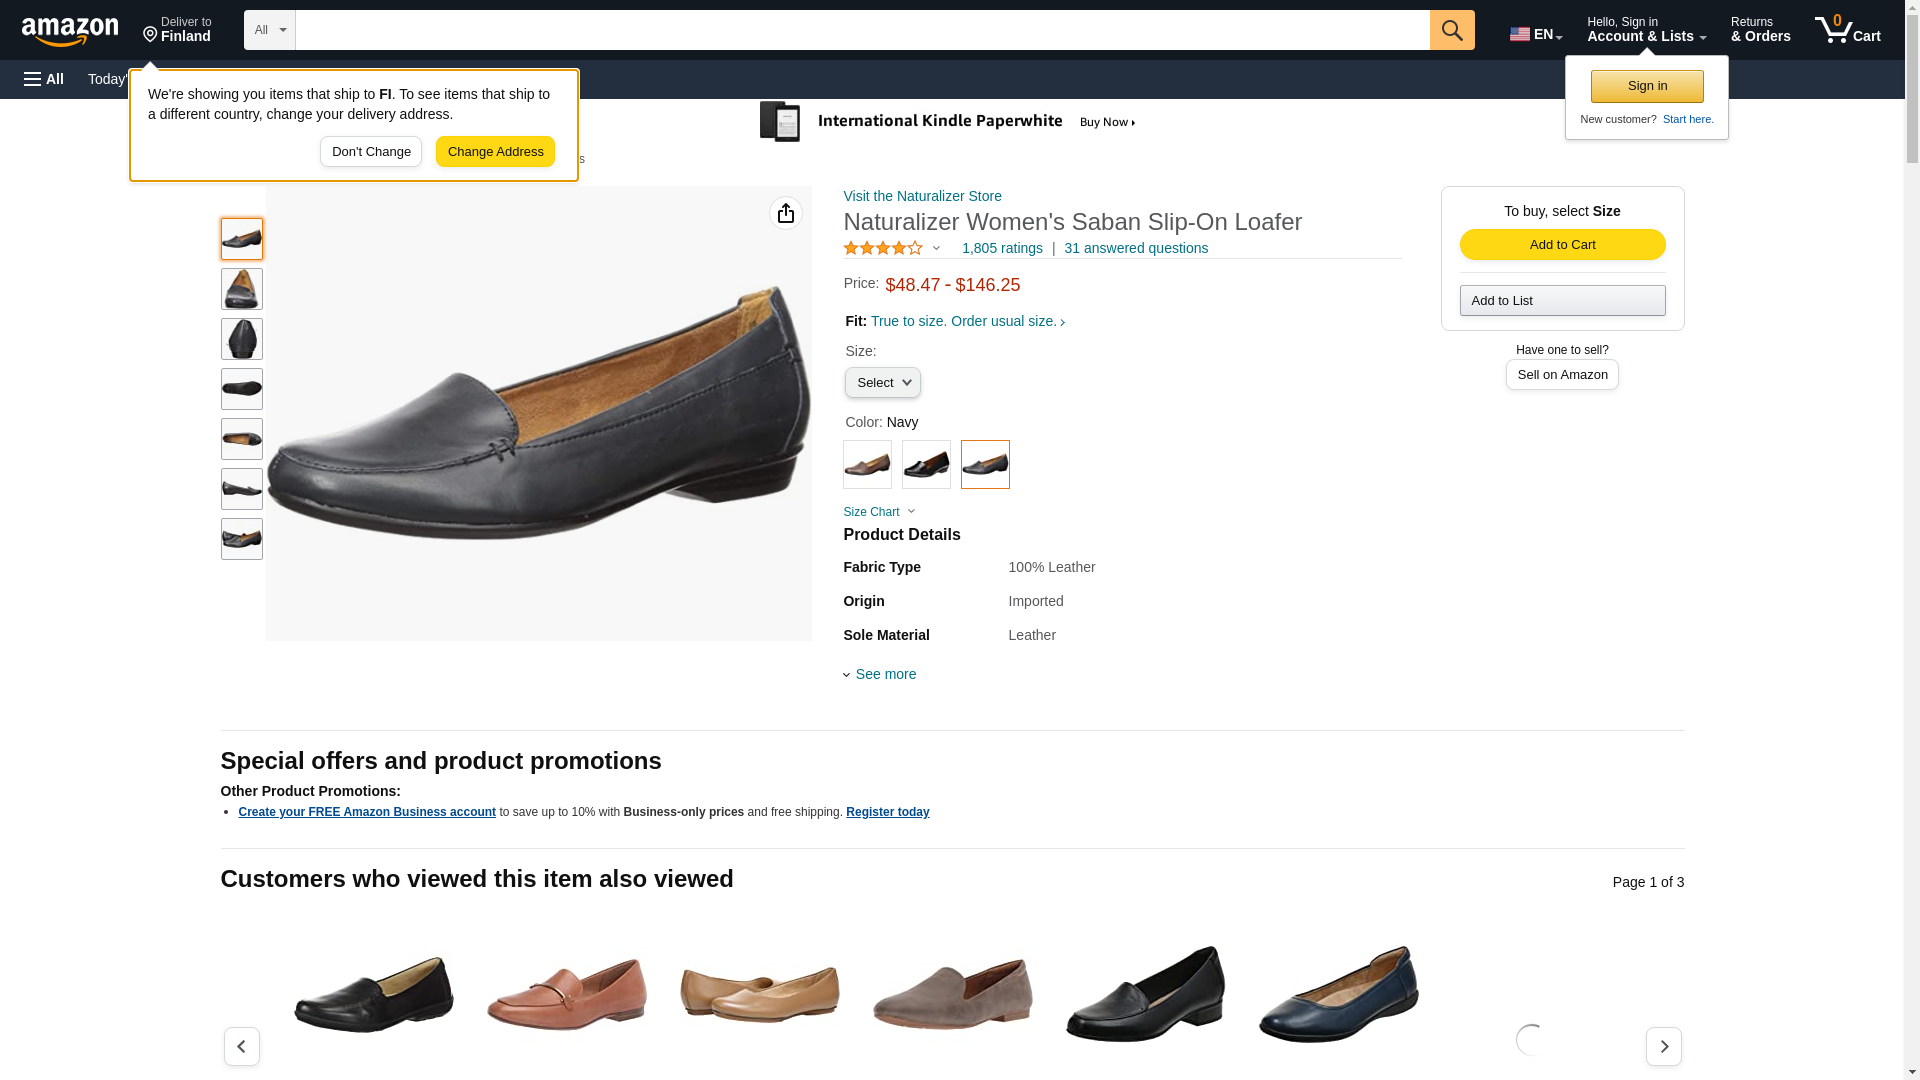Select the black color swatch
The width and height of the screenshot is (1920, 1080).
[926, 465]
